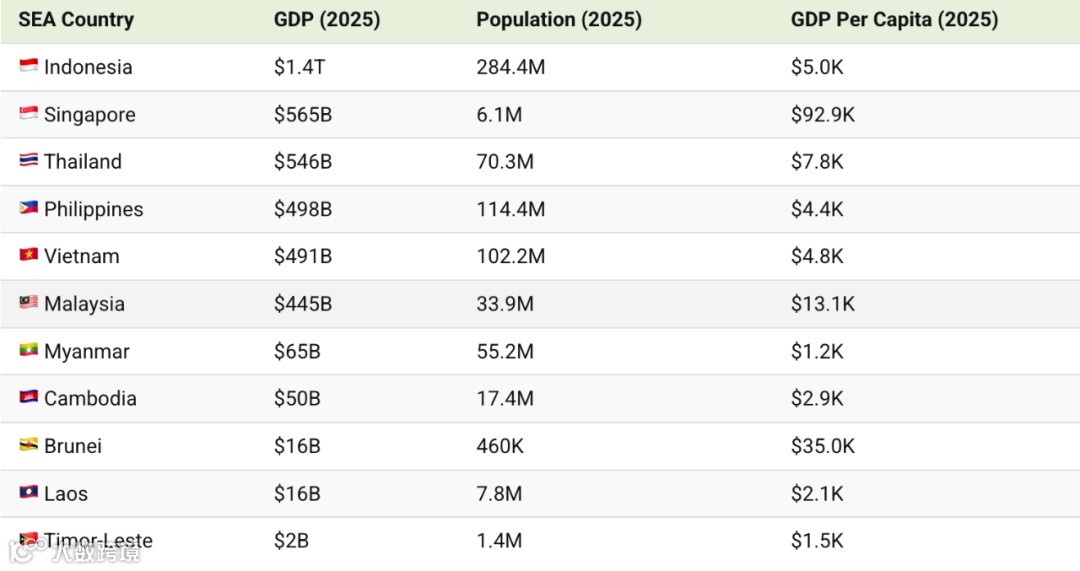Select the Population (2025) column header

click(x=559, y=20)
